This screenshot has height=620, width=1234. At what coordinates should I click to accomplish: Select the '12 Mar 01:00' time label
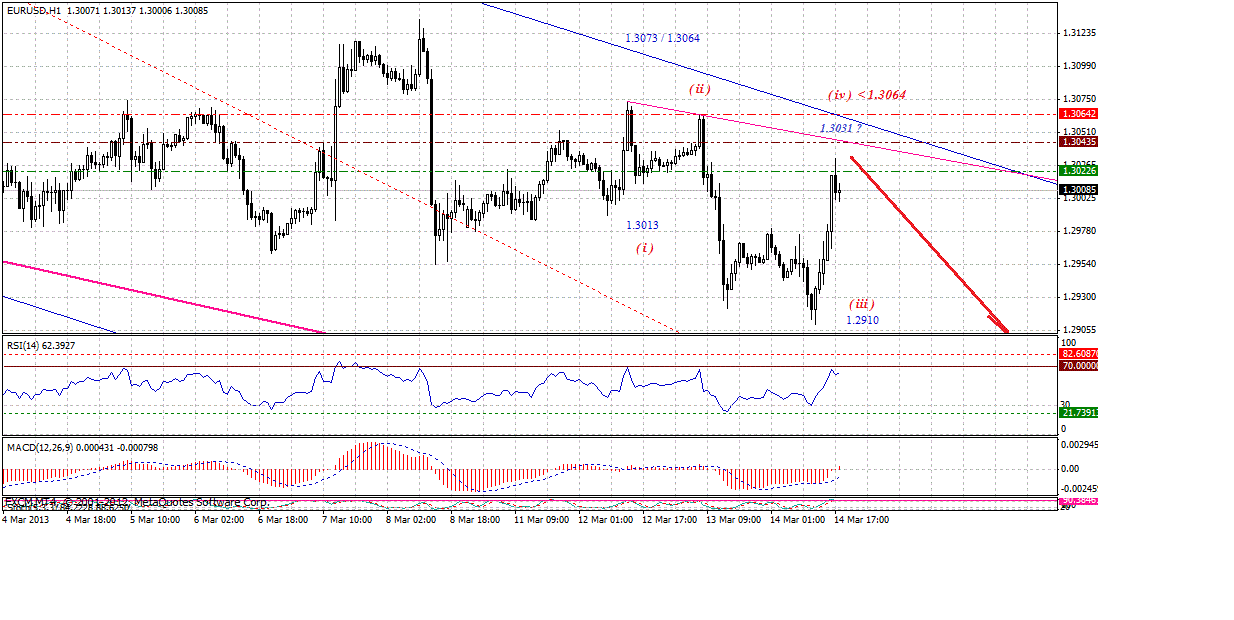(607, 520)
